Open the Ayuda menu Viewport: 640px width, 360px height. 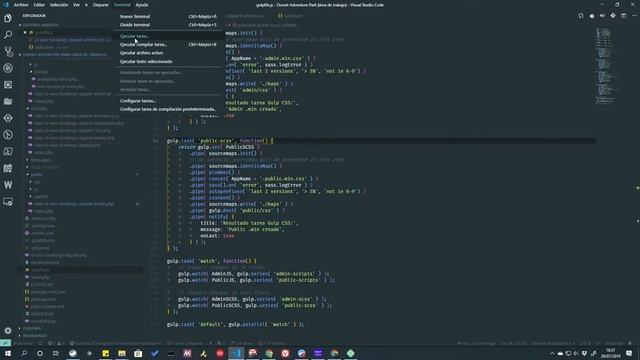coord(142,5)
